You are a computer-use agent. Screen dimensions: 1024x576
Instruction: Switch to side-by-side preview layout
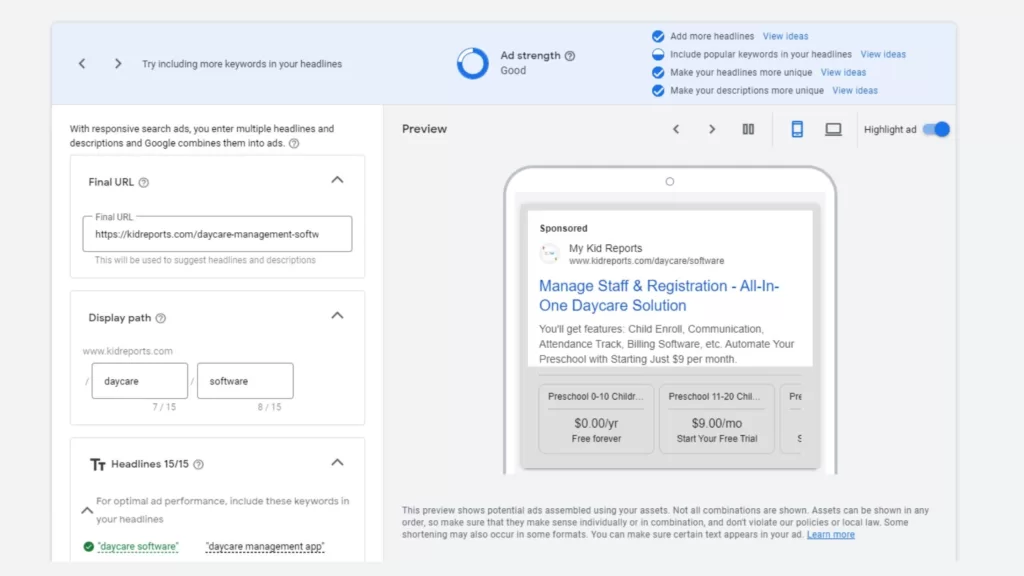tap(748, 129)
